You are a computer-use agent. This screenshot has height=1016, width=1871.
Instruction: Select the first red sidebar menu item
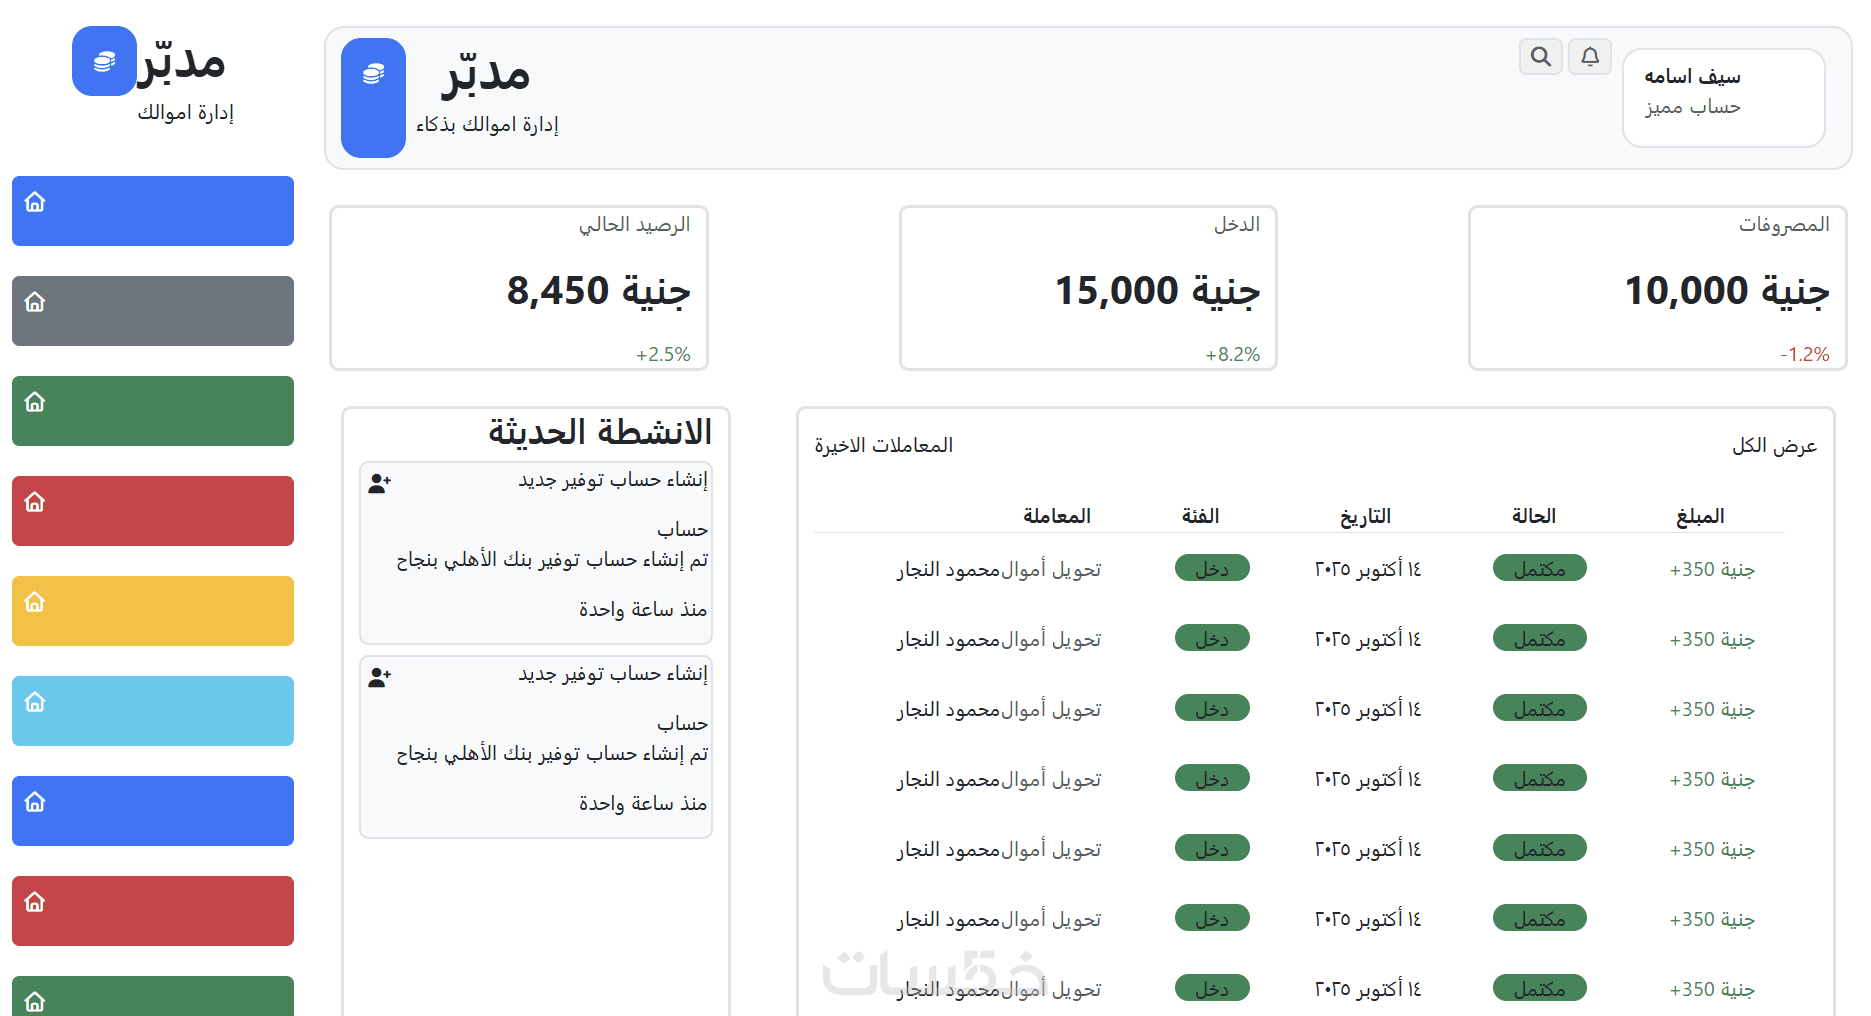point(153,511)
